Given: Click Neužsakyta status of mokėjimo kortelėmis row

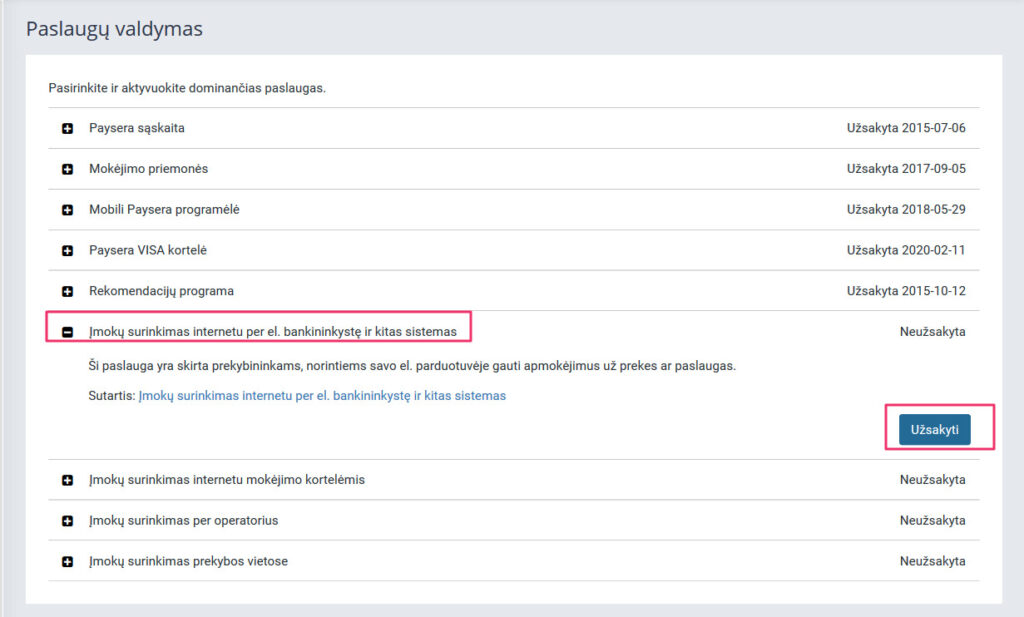Looking at the screenshot, I should 933,480.
